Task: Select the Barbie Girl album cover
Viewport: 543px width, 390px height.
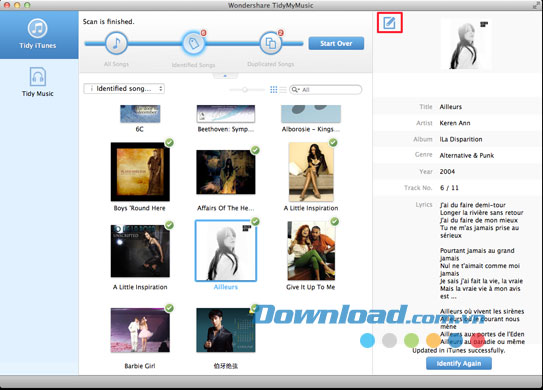Action: pyautogui.click(x=140, y=330)
